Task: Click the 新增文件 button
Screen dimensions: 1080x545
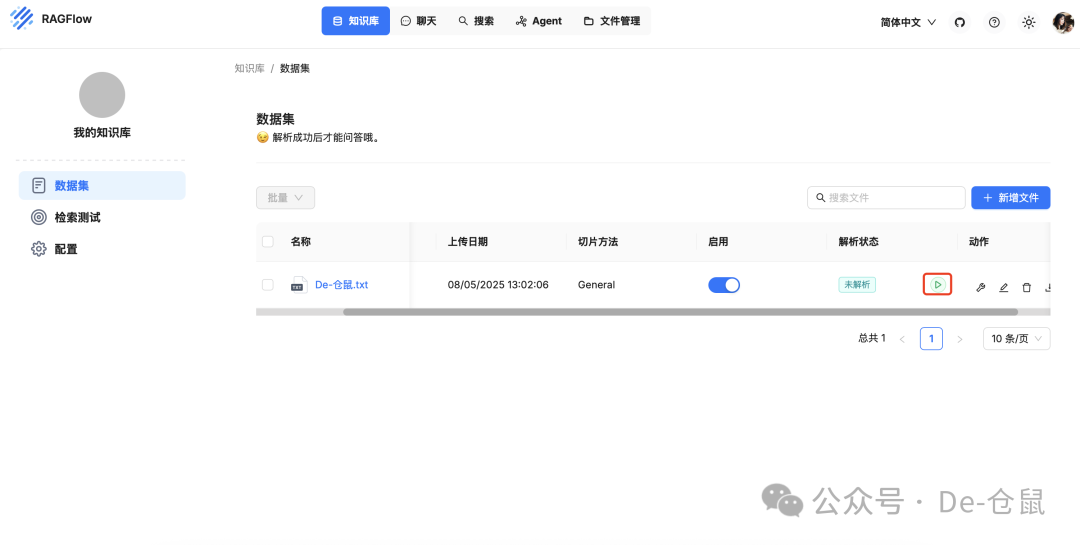Action: (1010, 198)
